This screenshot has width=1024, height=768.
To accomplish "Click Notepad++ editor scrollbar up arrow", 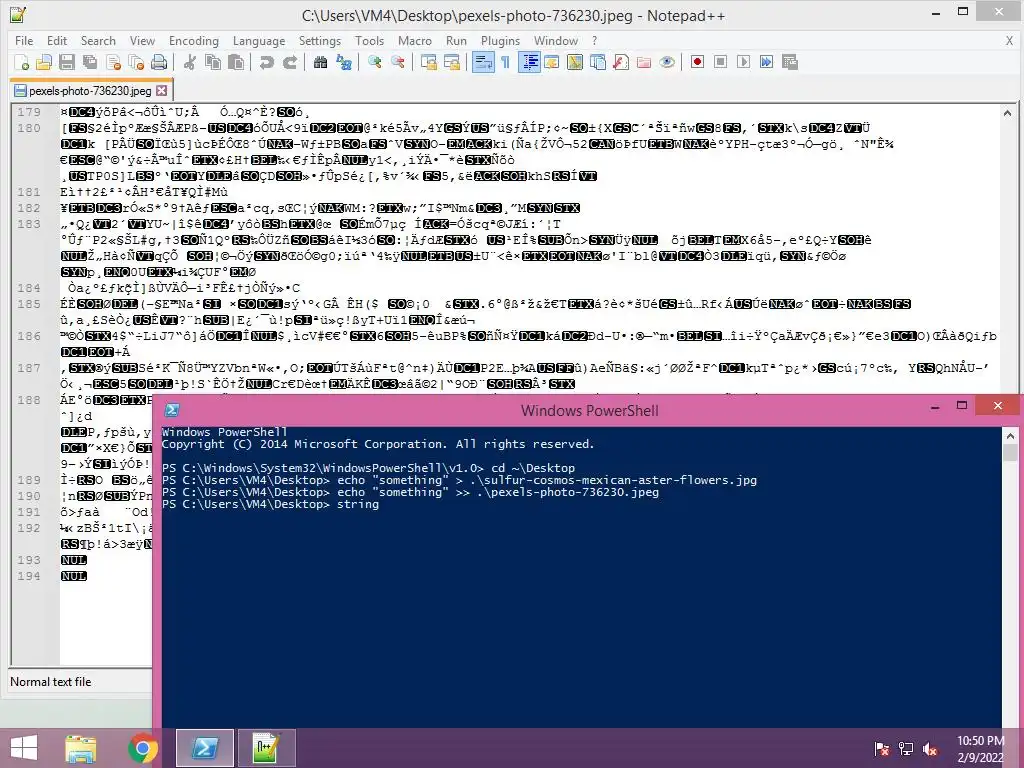I will click(1007, 113).
